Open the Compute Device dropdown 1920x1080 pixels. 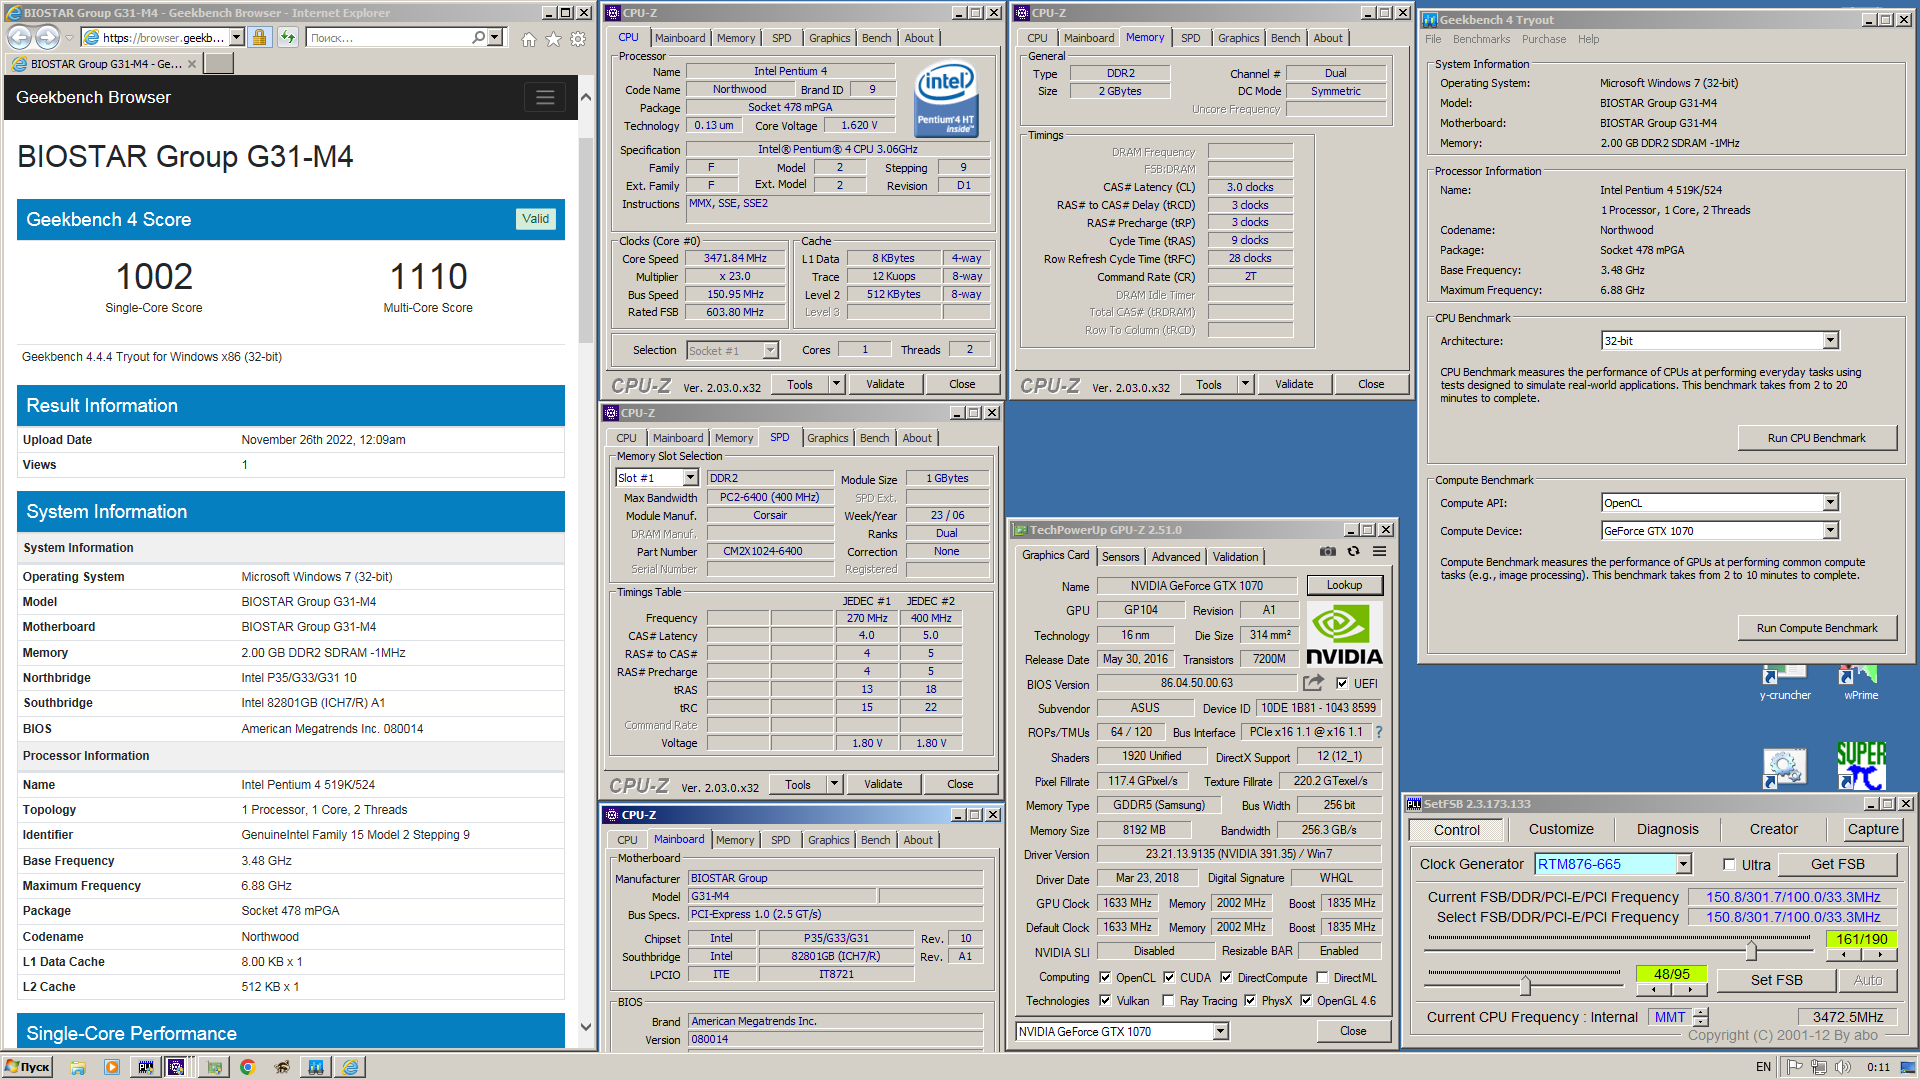(1830, 531)
